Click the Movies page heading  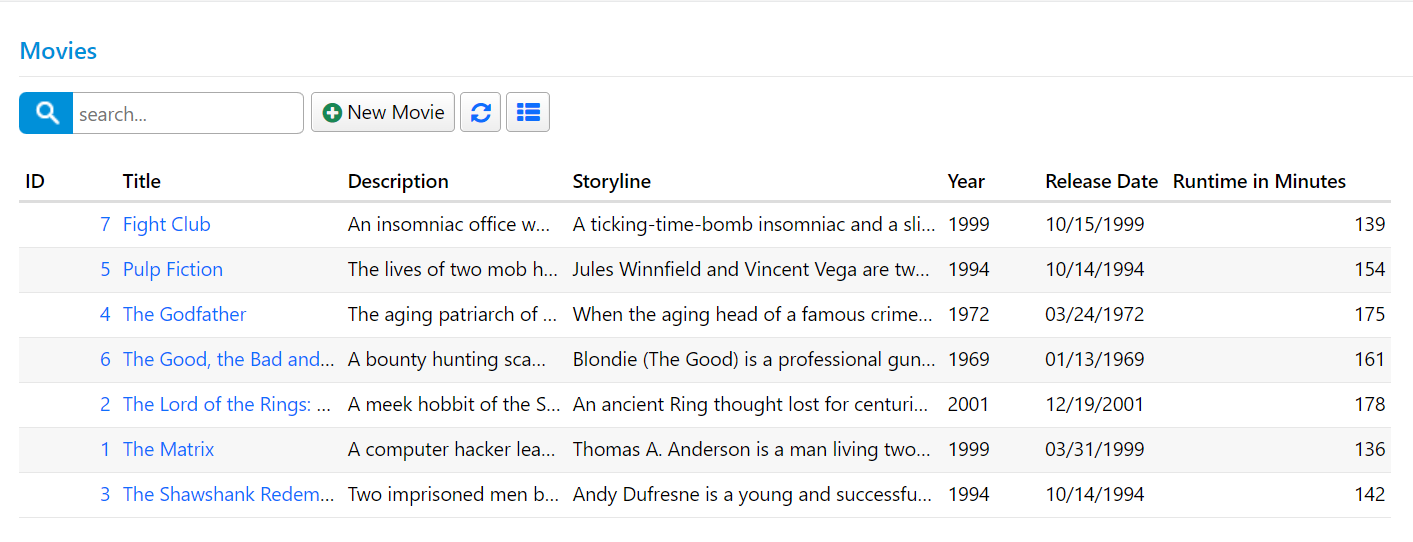pos(58,51)
